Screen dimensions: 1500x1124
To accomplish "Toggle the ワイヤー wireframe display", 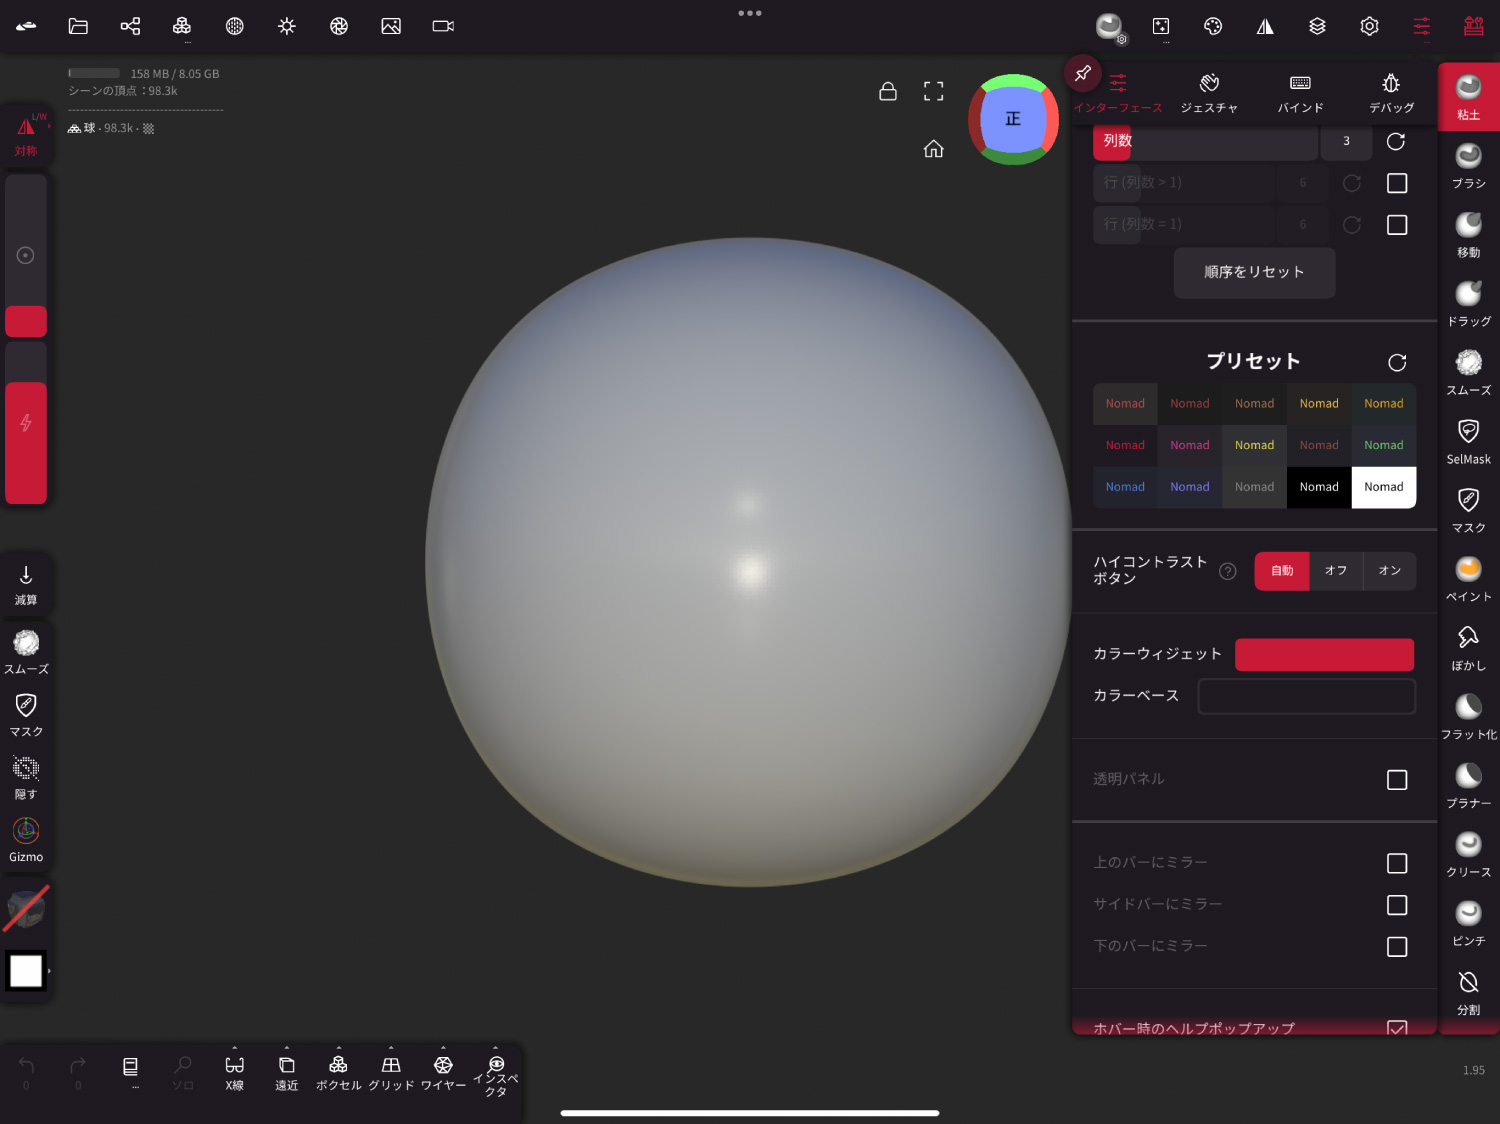I will 443,1072.
